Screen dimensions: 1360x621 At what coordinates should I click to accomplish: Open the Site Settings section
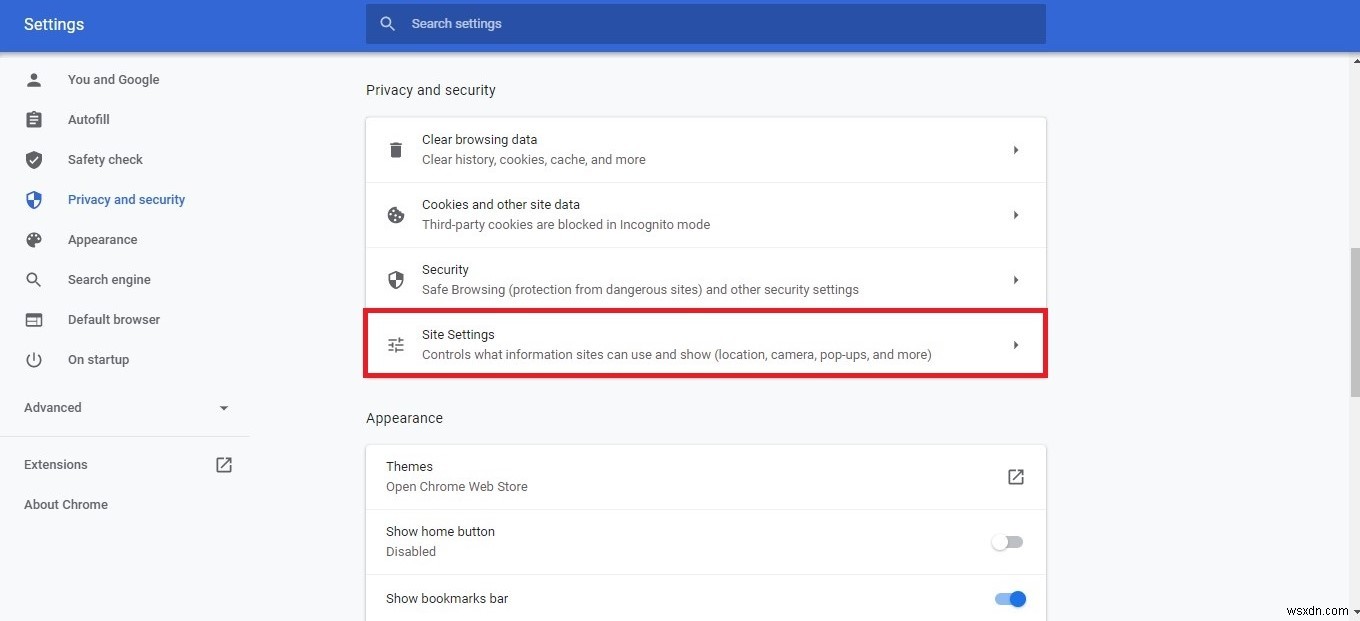tap(705, 344)
